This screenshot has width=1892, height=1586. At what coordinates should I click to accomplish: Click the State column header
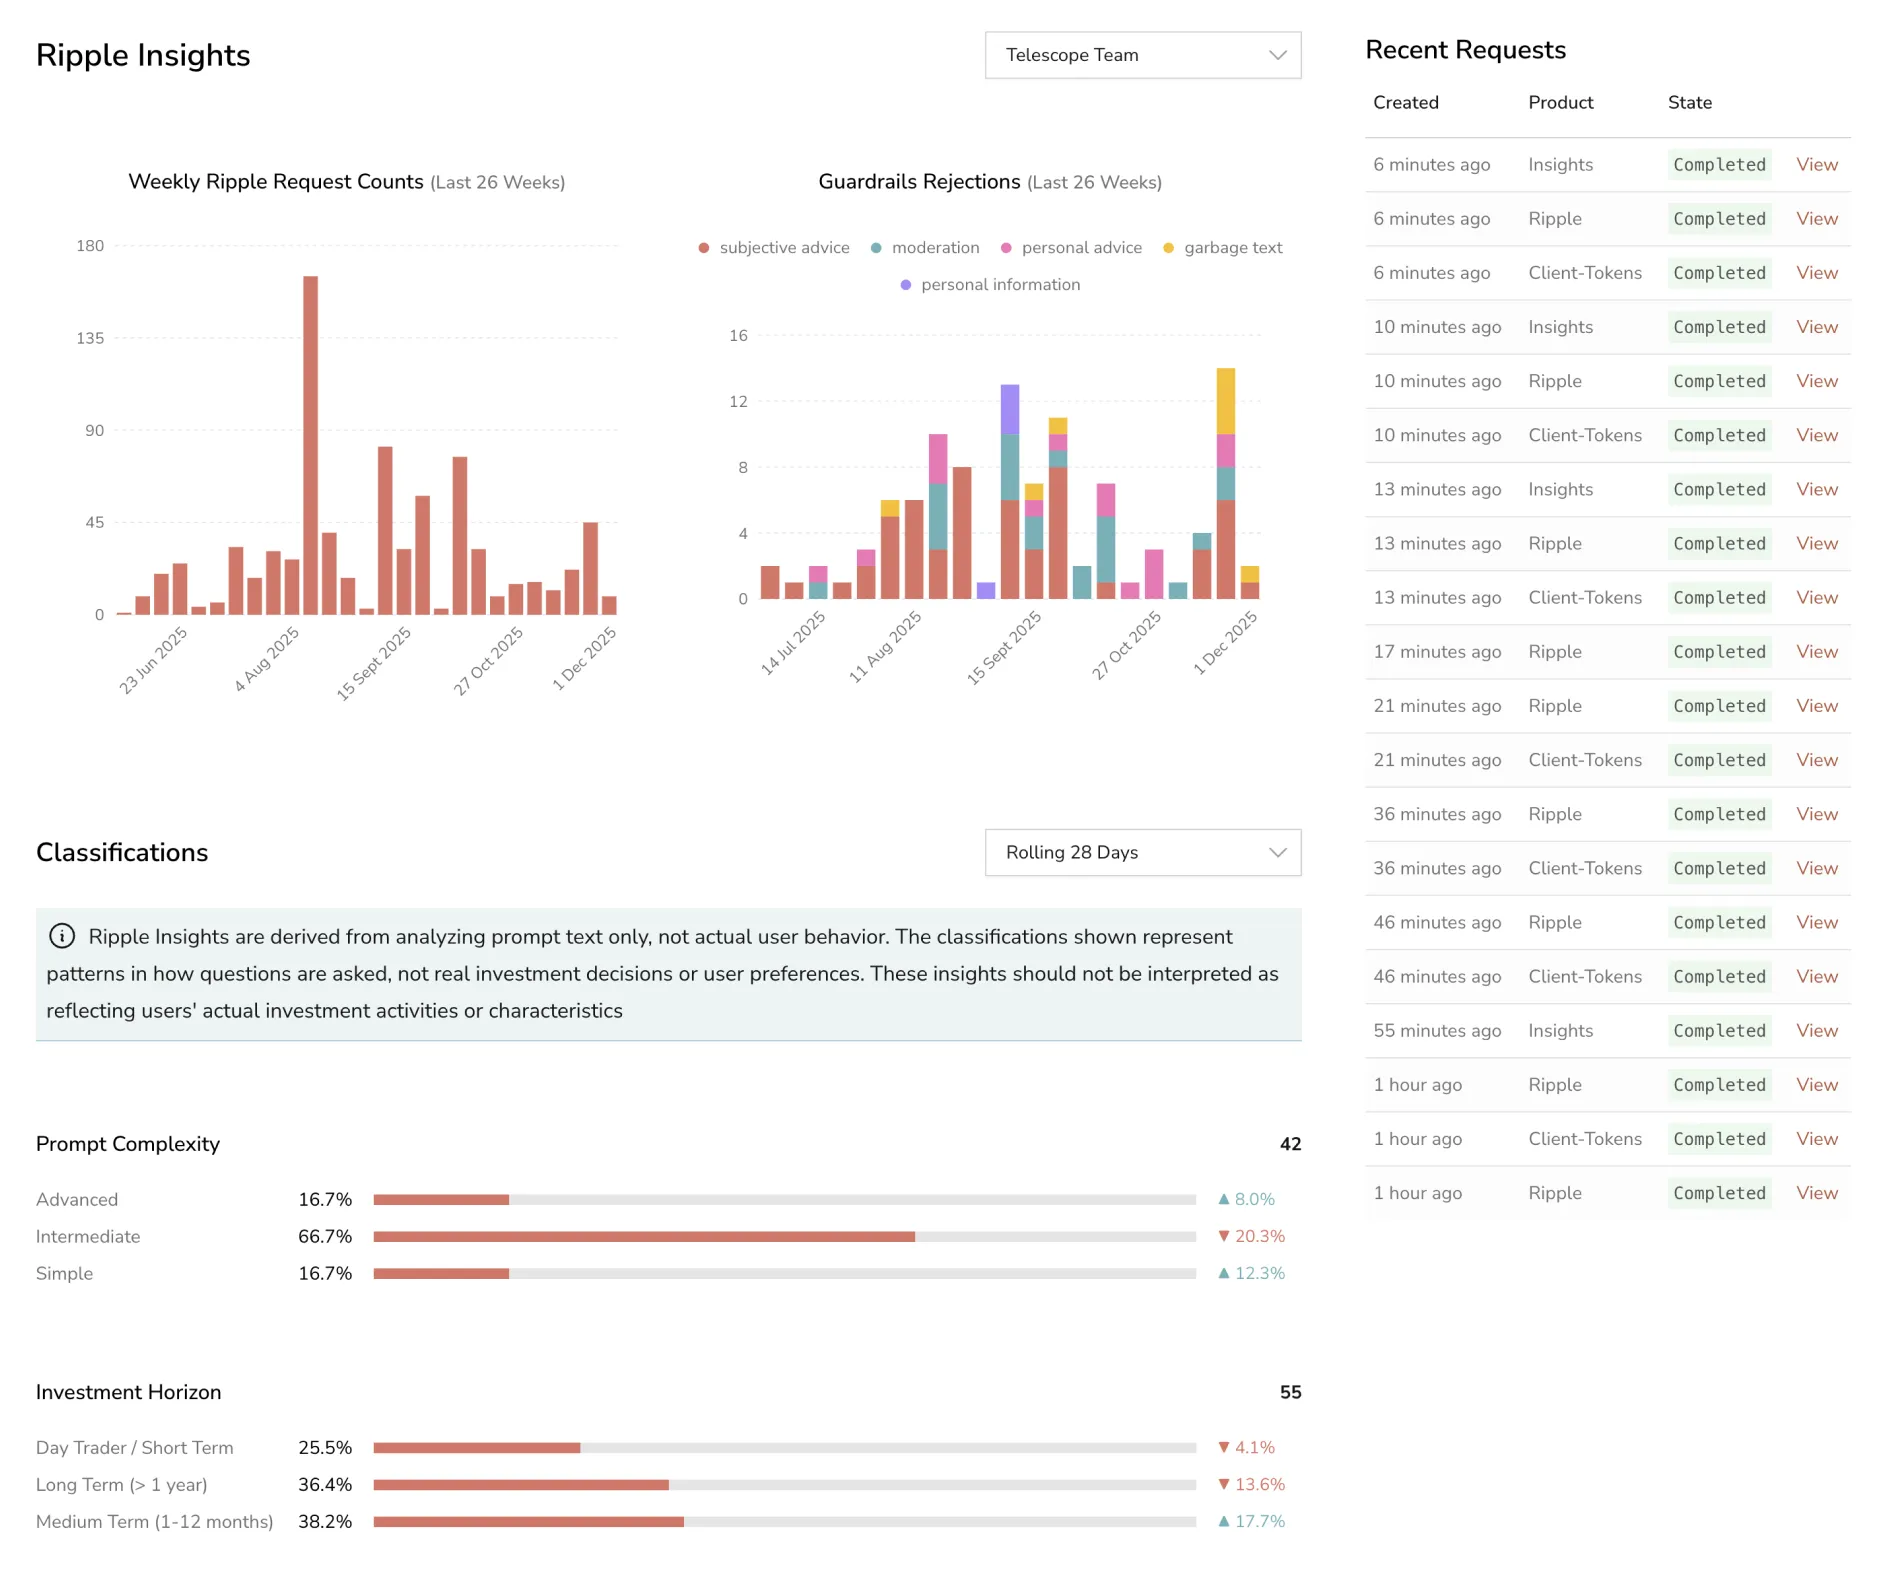click(1688, 102)
